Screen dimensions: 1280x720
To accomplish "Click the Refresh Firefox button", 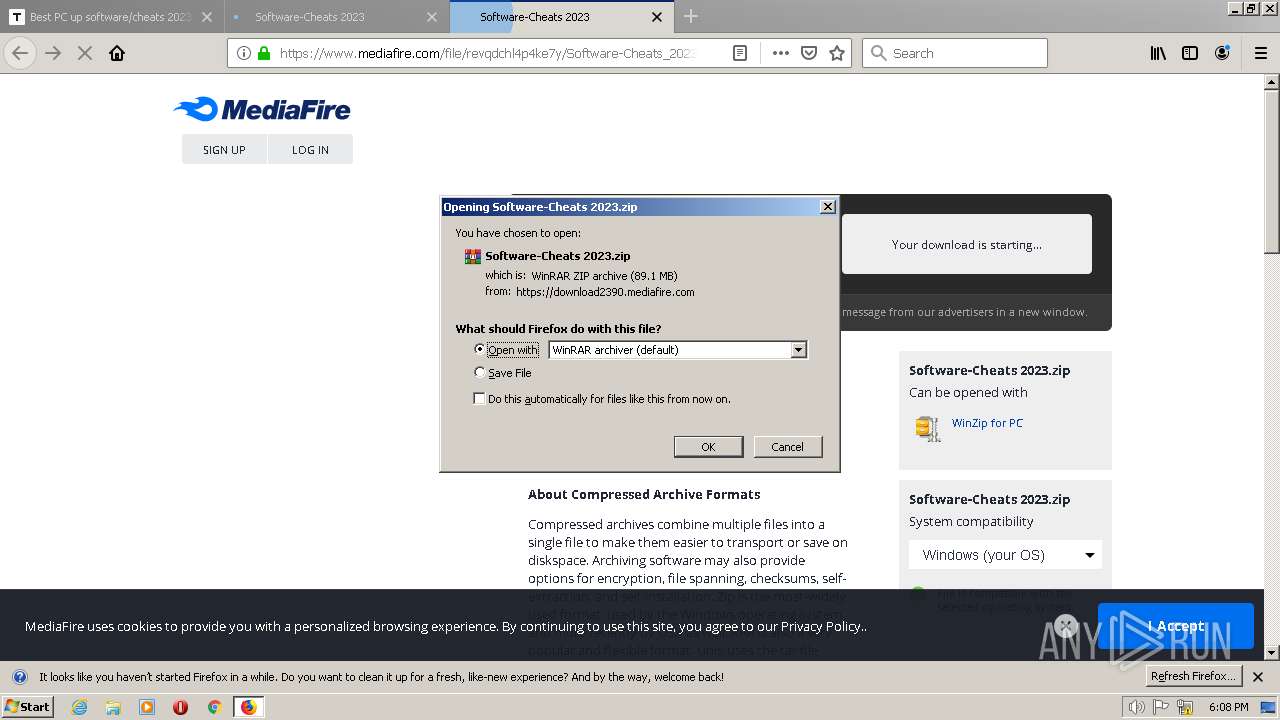I will [x=1194, y=676].
